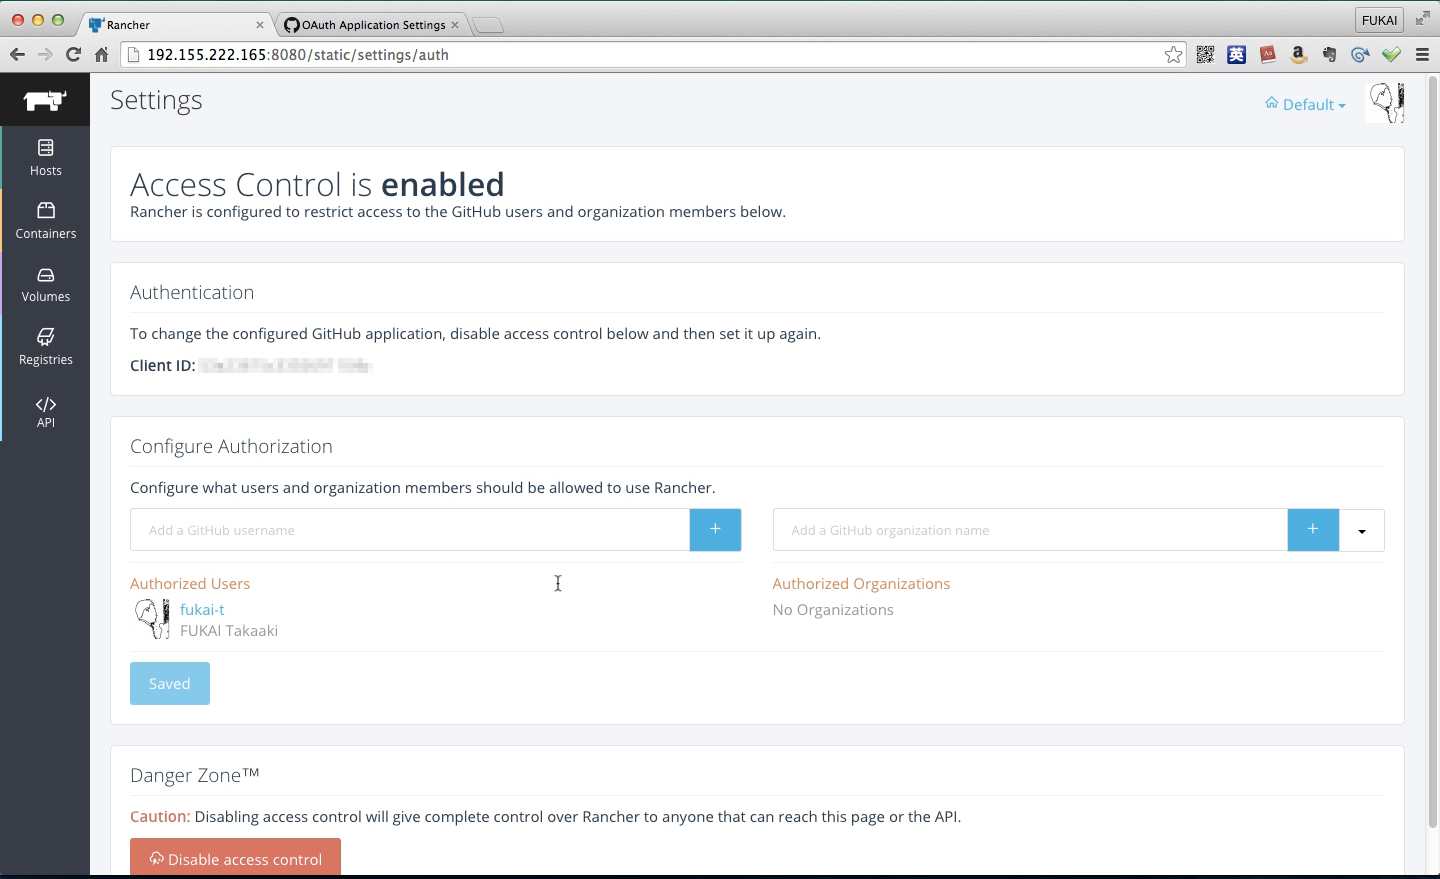Click the Rancher cow logo
The height and width of the screenshot is (879, 1440).
tap(45, 100)
